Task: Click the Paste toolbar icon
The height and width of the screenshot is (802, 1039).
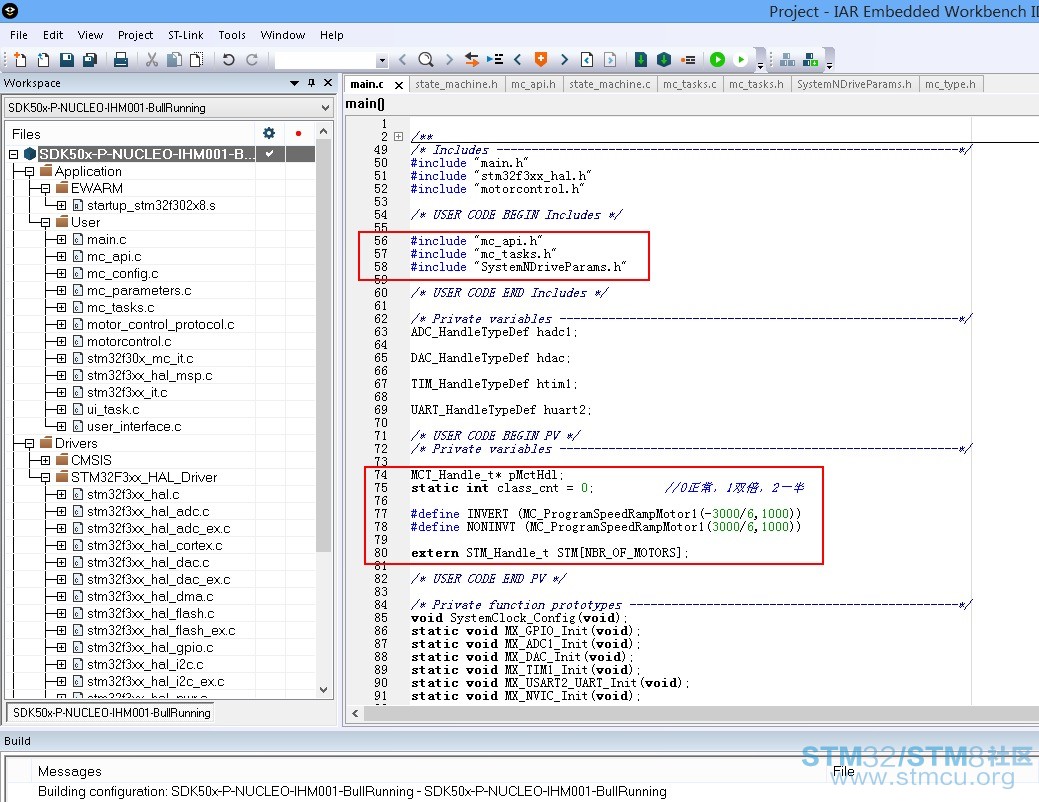Action: coord(196,60)
